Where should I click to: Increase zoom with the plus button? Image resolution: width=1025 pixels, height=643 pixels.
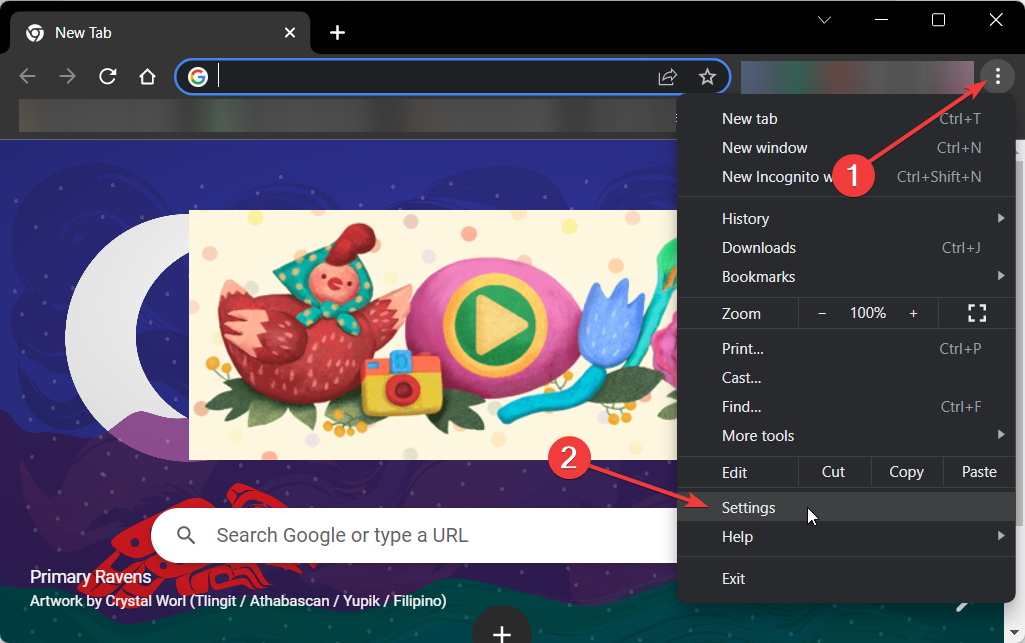click(x=913, y=314)
